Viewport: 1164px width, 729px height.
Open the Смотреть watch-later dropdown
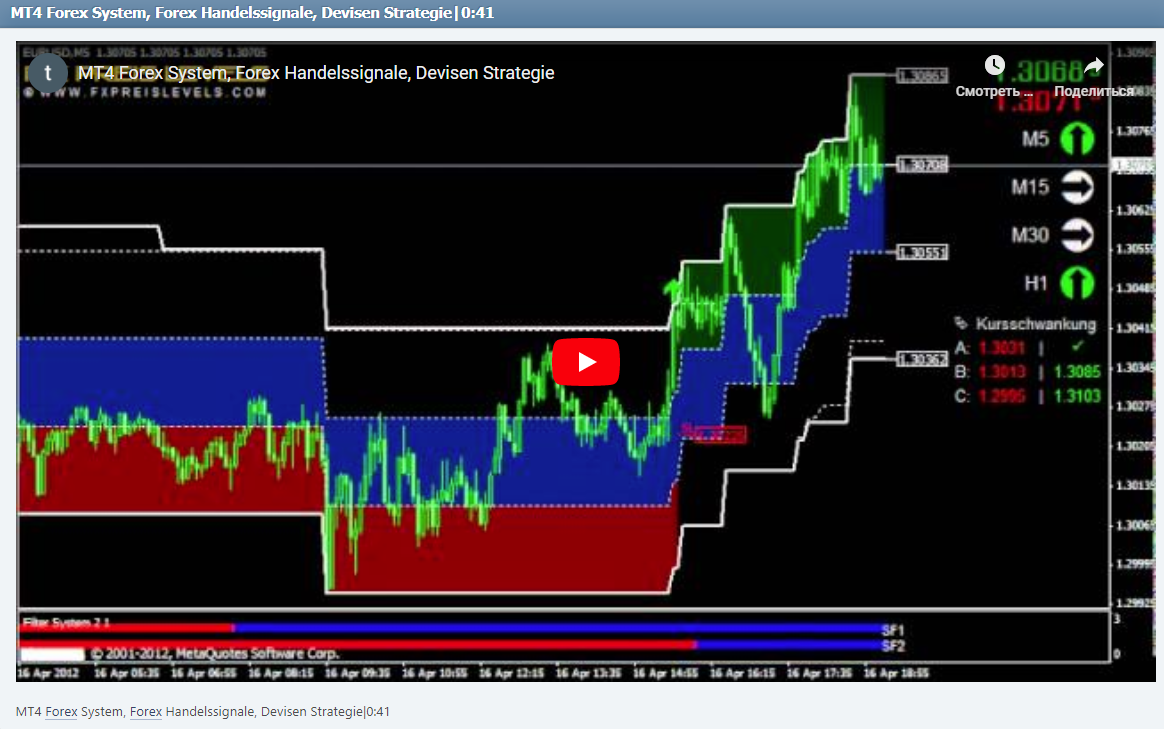991,90
